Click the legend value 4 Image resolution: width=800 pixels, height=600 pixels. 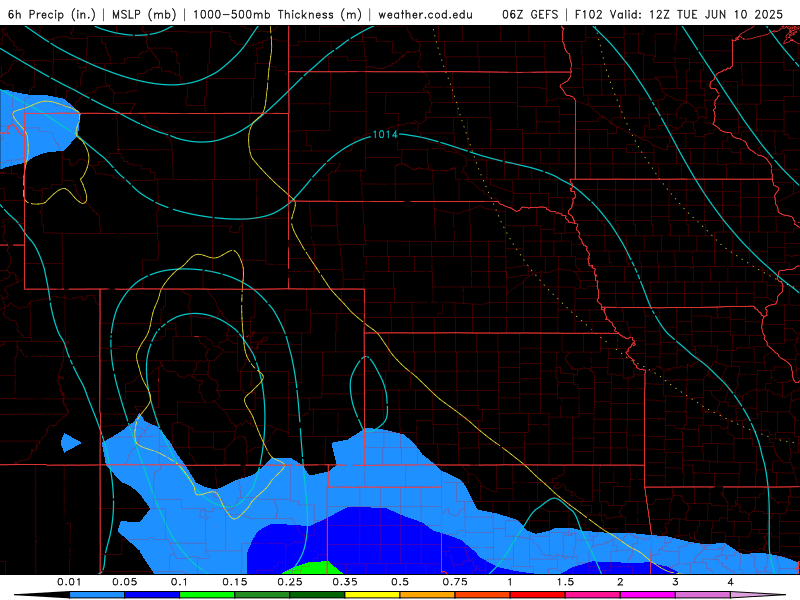[x=731, y=582]
